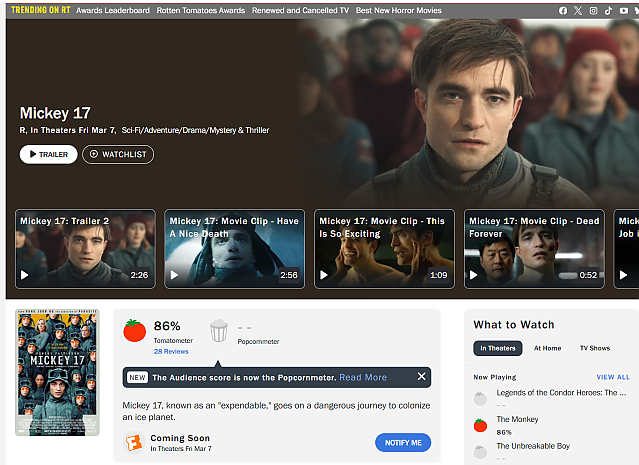The width and height of the screenshot is (639, 465).
Task: Click the Trailer button
Action: click(x=48, y=154)
